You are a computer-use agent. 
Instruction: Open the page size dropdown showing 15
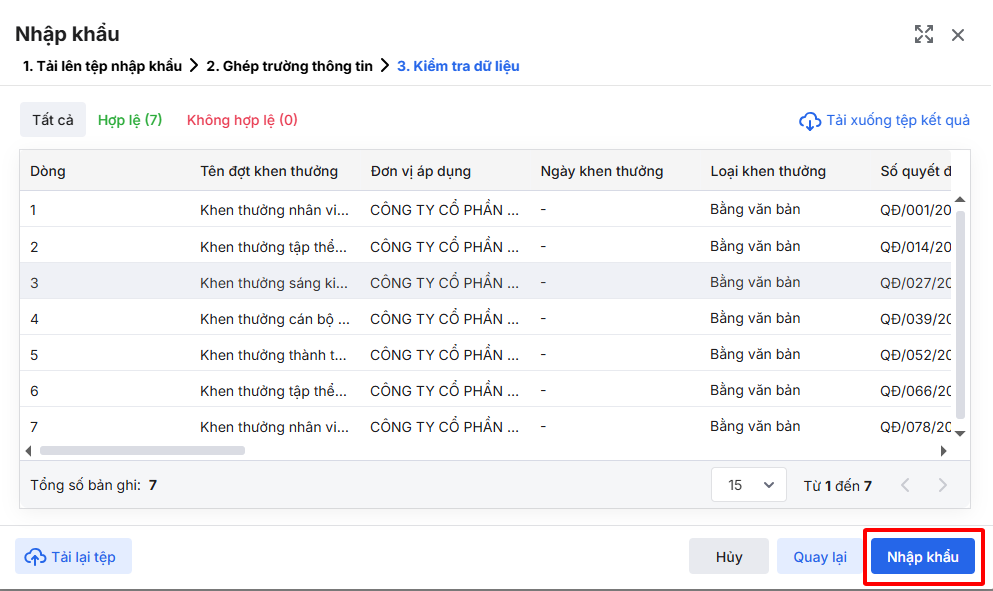749,485
